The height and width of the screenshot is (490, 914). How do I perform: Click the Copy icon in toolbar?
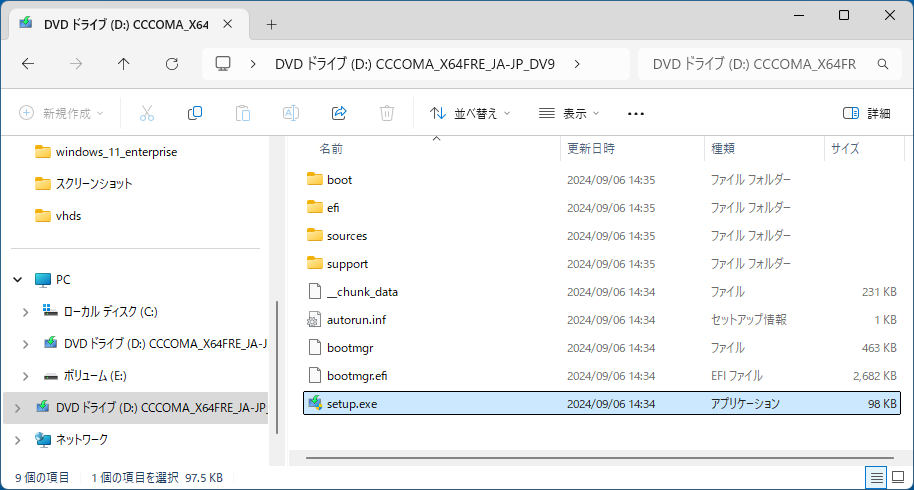pos(195,113)
